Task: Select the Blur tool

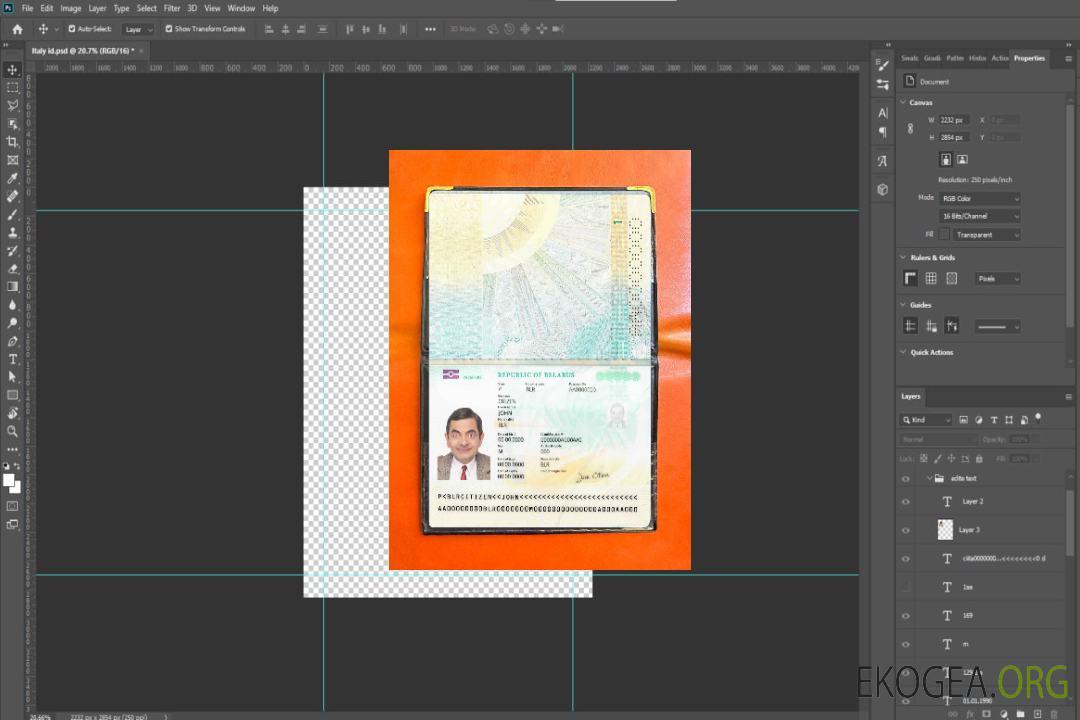Action: tap(12, 305)
